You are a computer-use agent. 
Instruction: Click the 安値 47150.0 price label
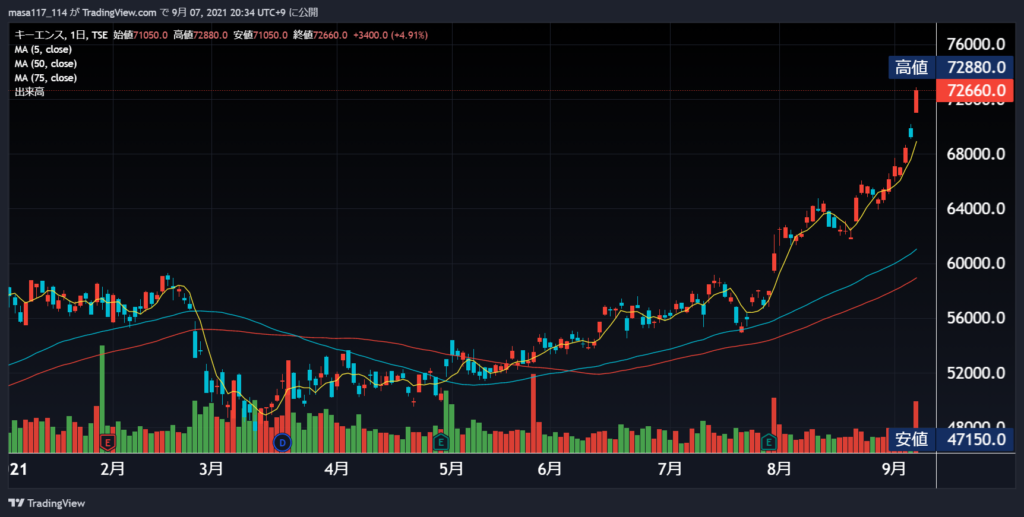click(x=951, y=439)
